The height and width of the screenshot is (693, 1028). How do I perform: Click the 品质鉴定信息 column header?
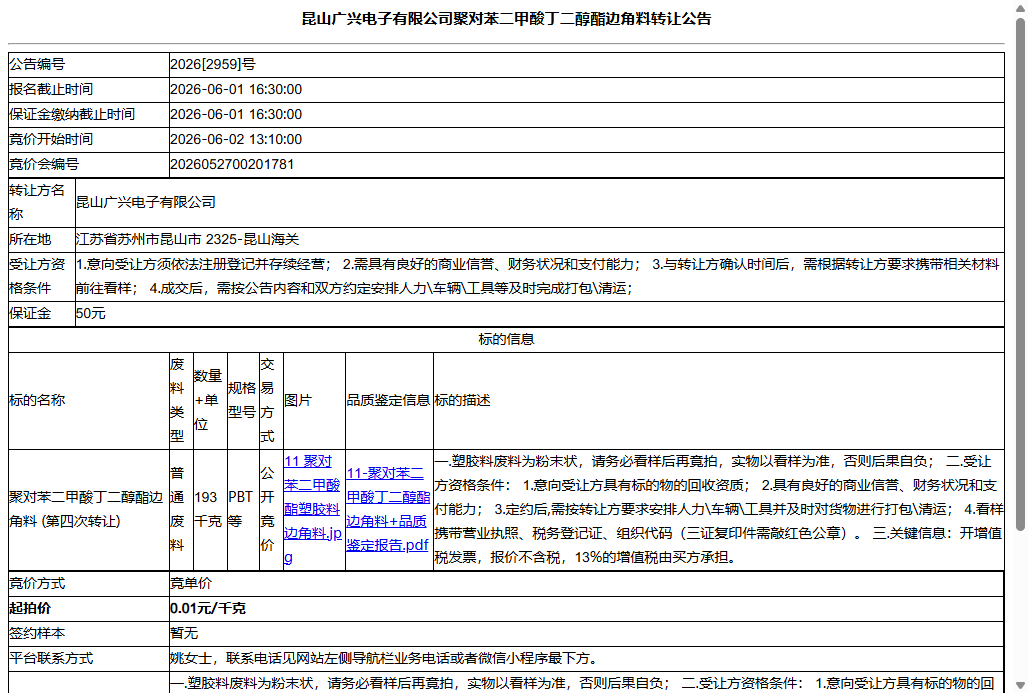click(x=388, y=401)
